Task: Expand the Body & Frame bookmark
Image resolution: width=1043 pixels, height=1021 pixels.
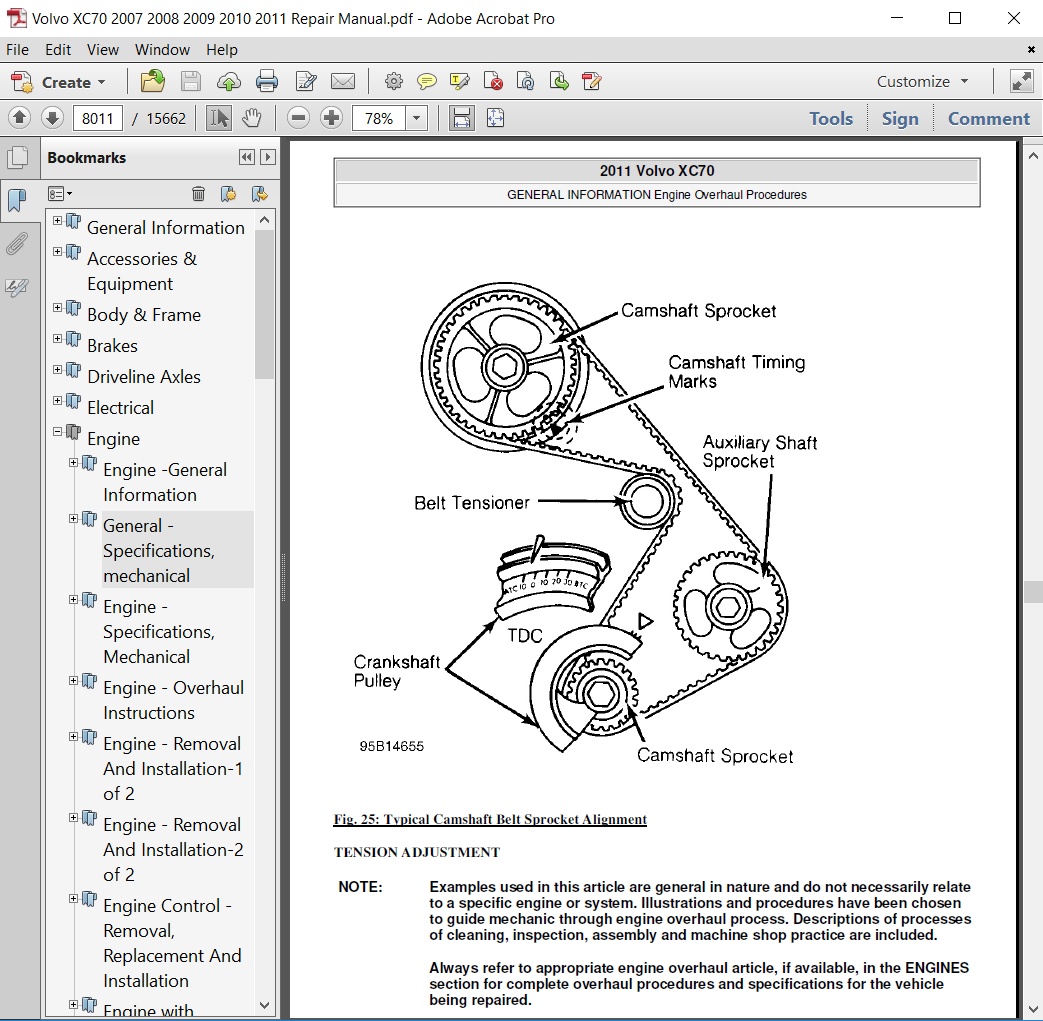Action: pyautogui.click(x=57, y=307)
